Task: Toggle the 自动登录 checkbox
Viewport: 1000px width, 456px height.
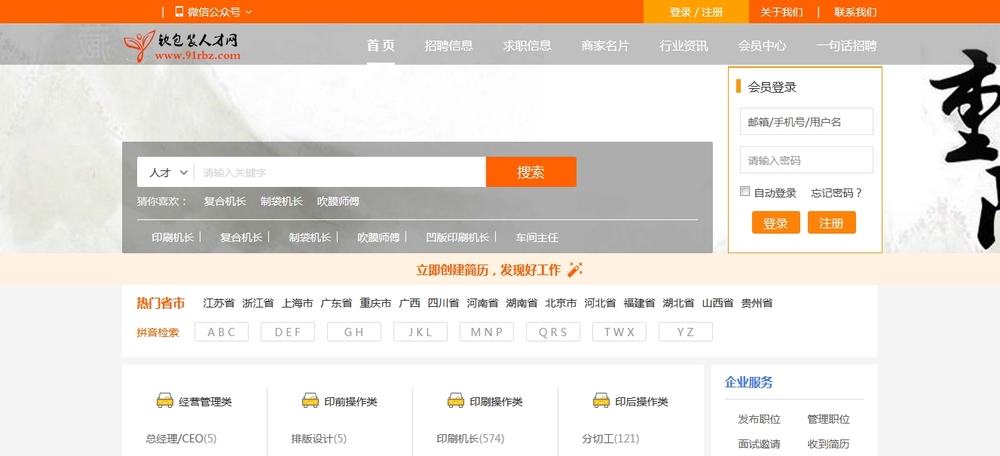Action: tap(744, 191)
